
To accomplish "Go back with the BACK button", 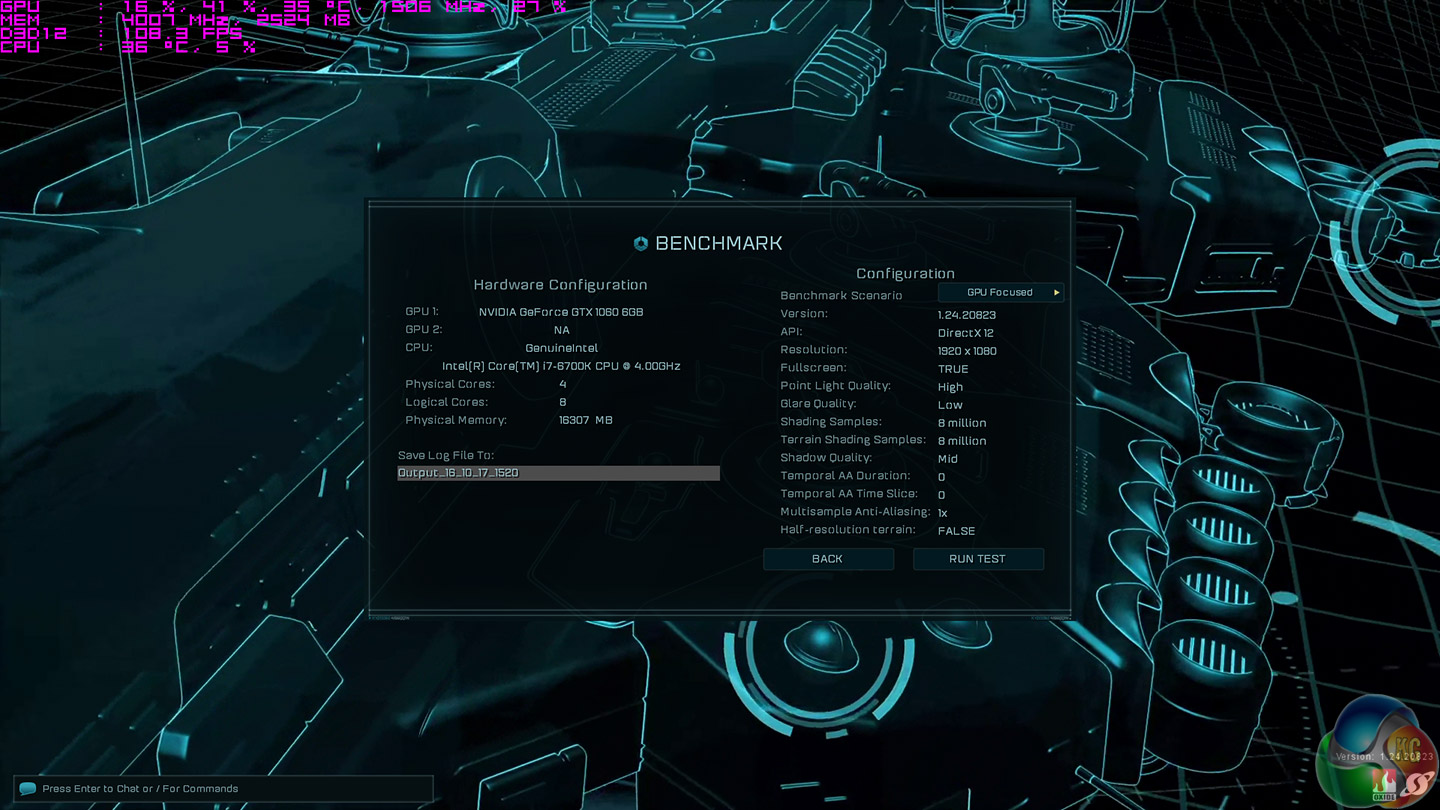I will pos(828,559).
